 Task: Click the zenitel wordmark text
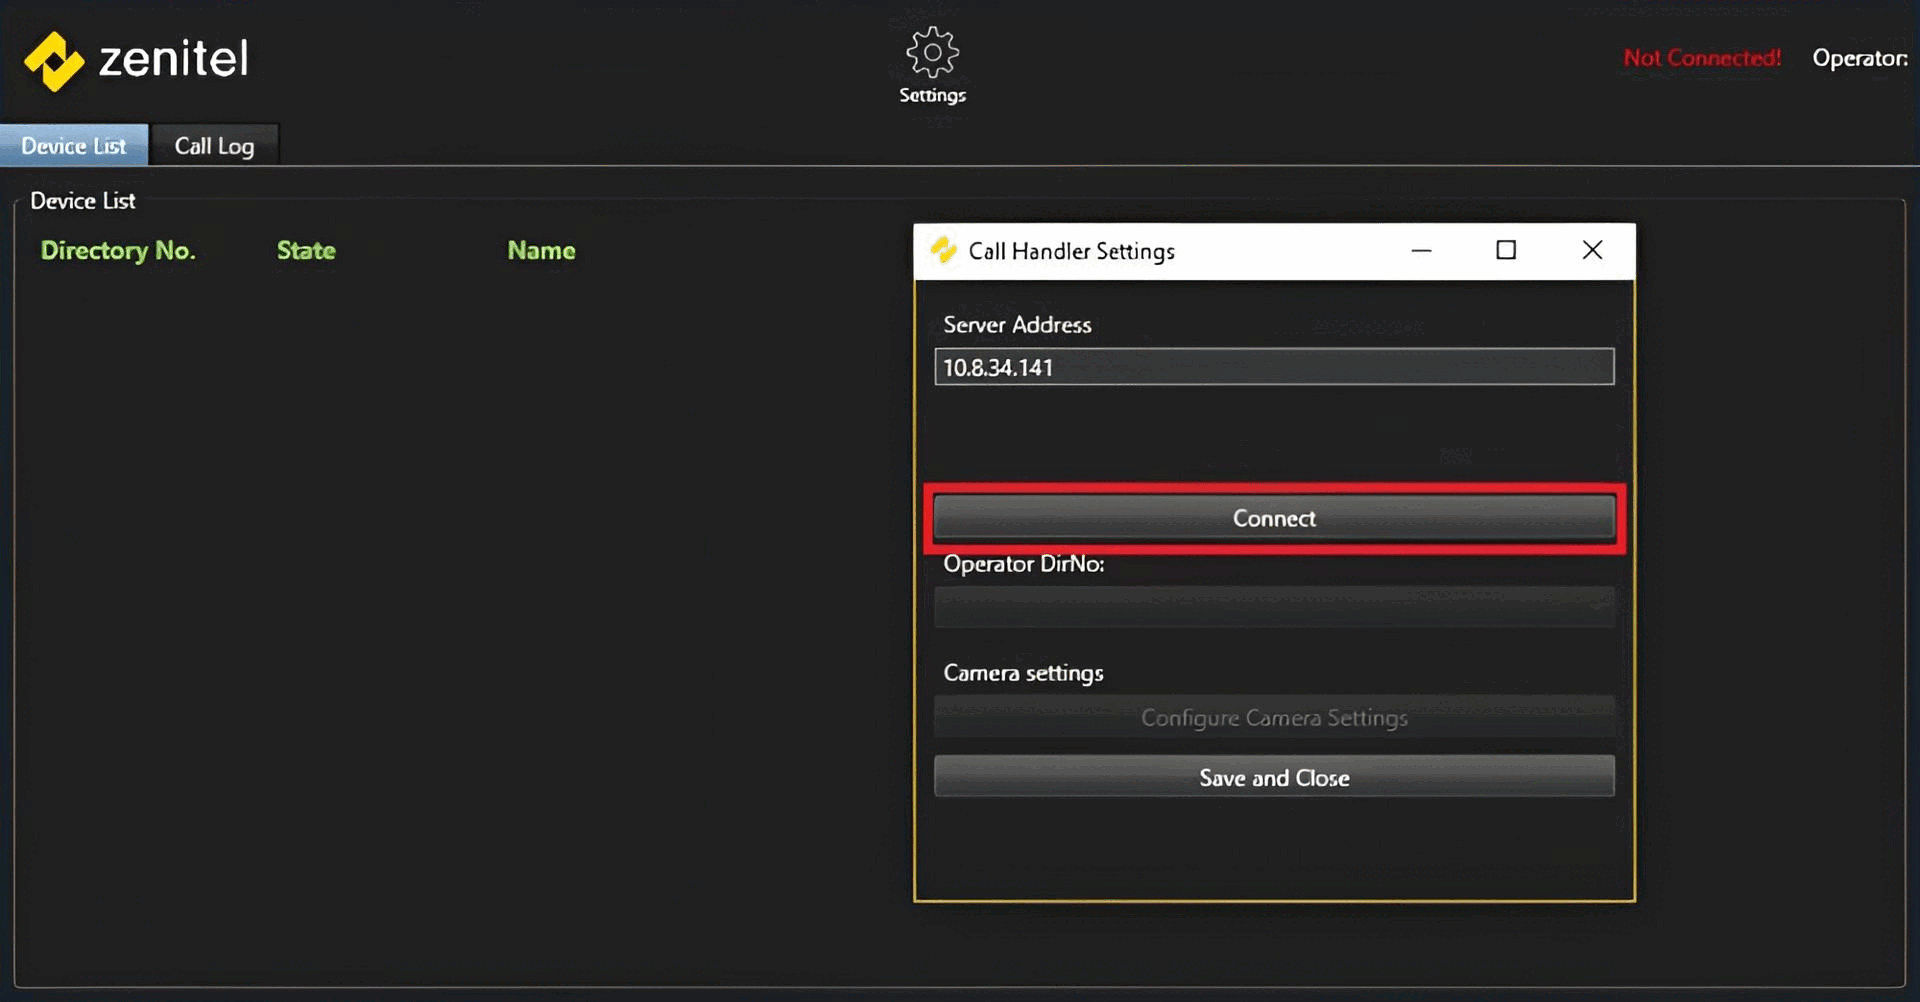(x=173, y=59)
